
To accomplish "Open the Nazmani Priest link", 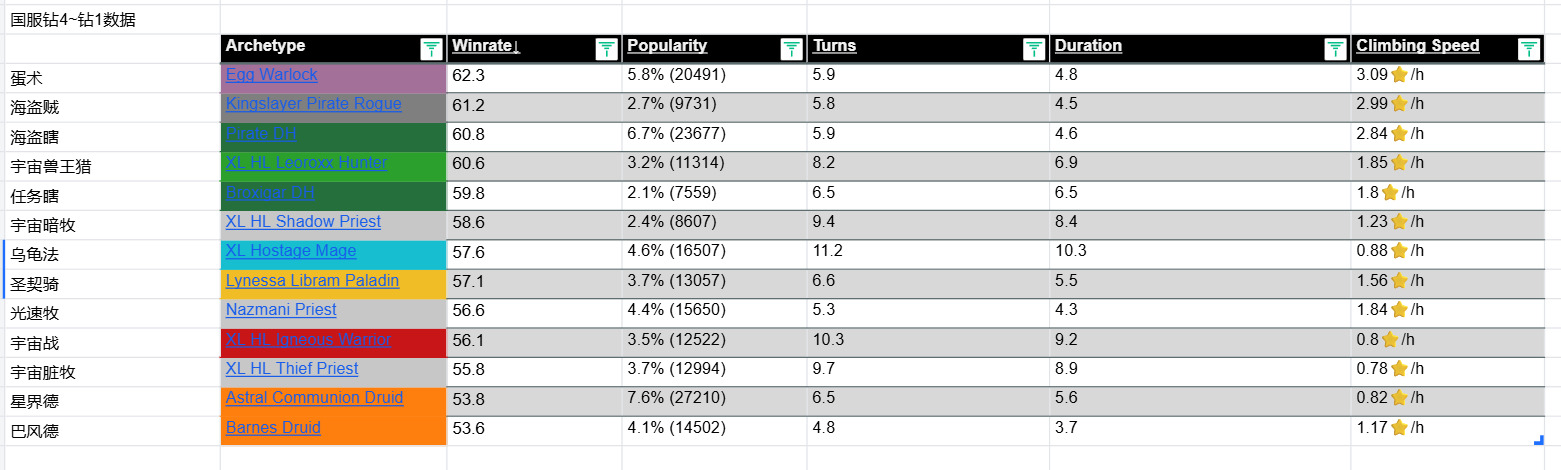I will tap(281, 310).
